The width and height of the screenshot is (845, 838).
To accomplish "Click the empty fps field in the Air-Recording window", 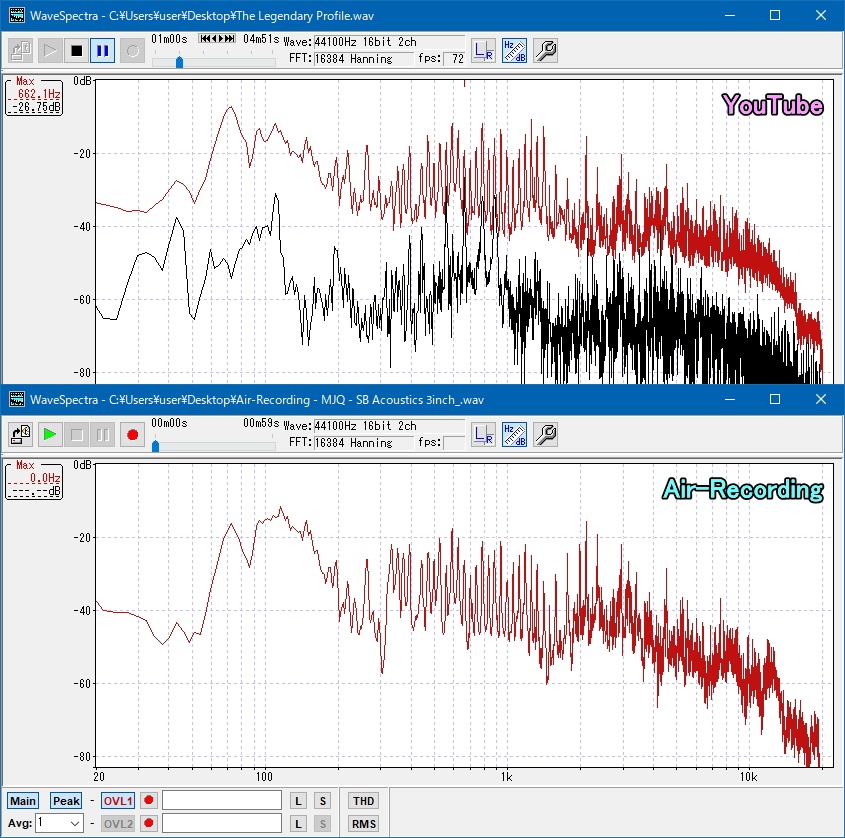I will click(454, 442).
